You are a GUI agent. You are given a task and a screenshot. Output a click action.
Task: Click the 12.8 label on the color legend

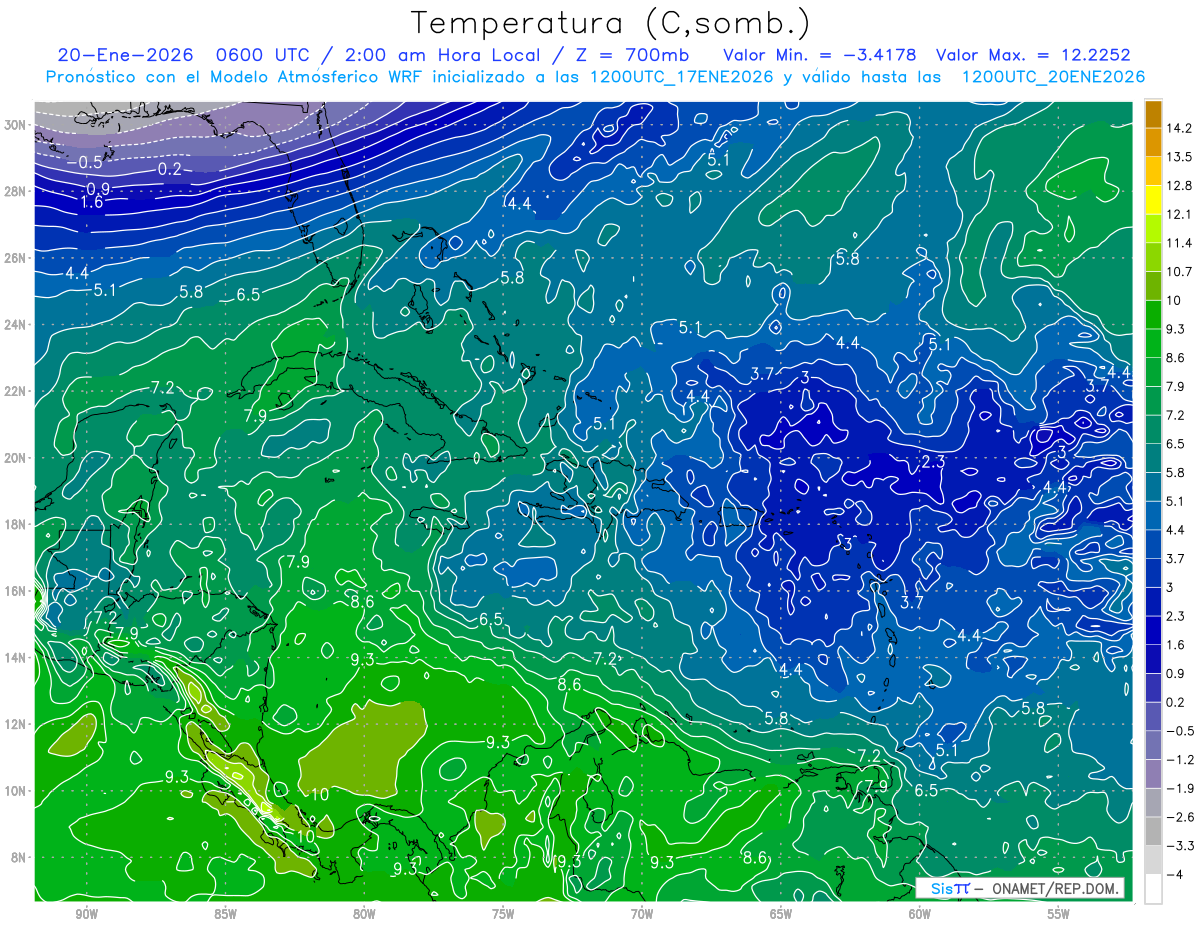[x=1179, y=185]
